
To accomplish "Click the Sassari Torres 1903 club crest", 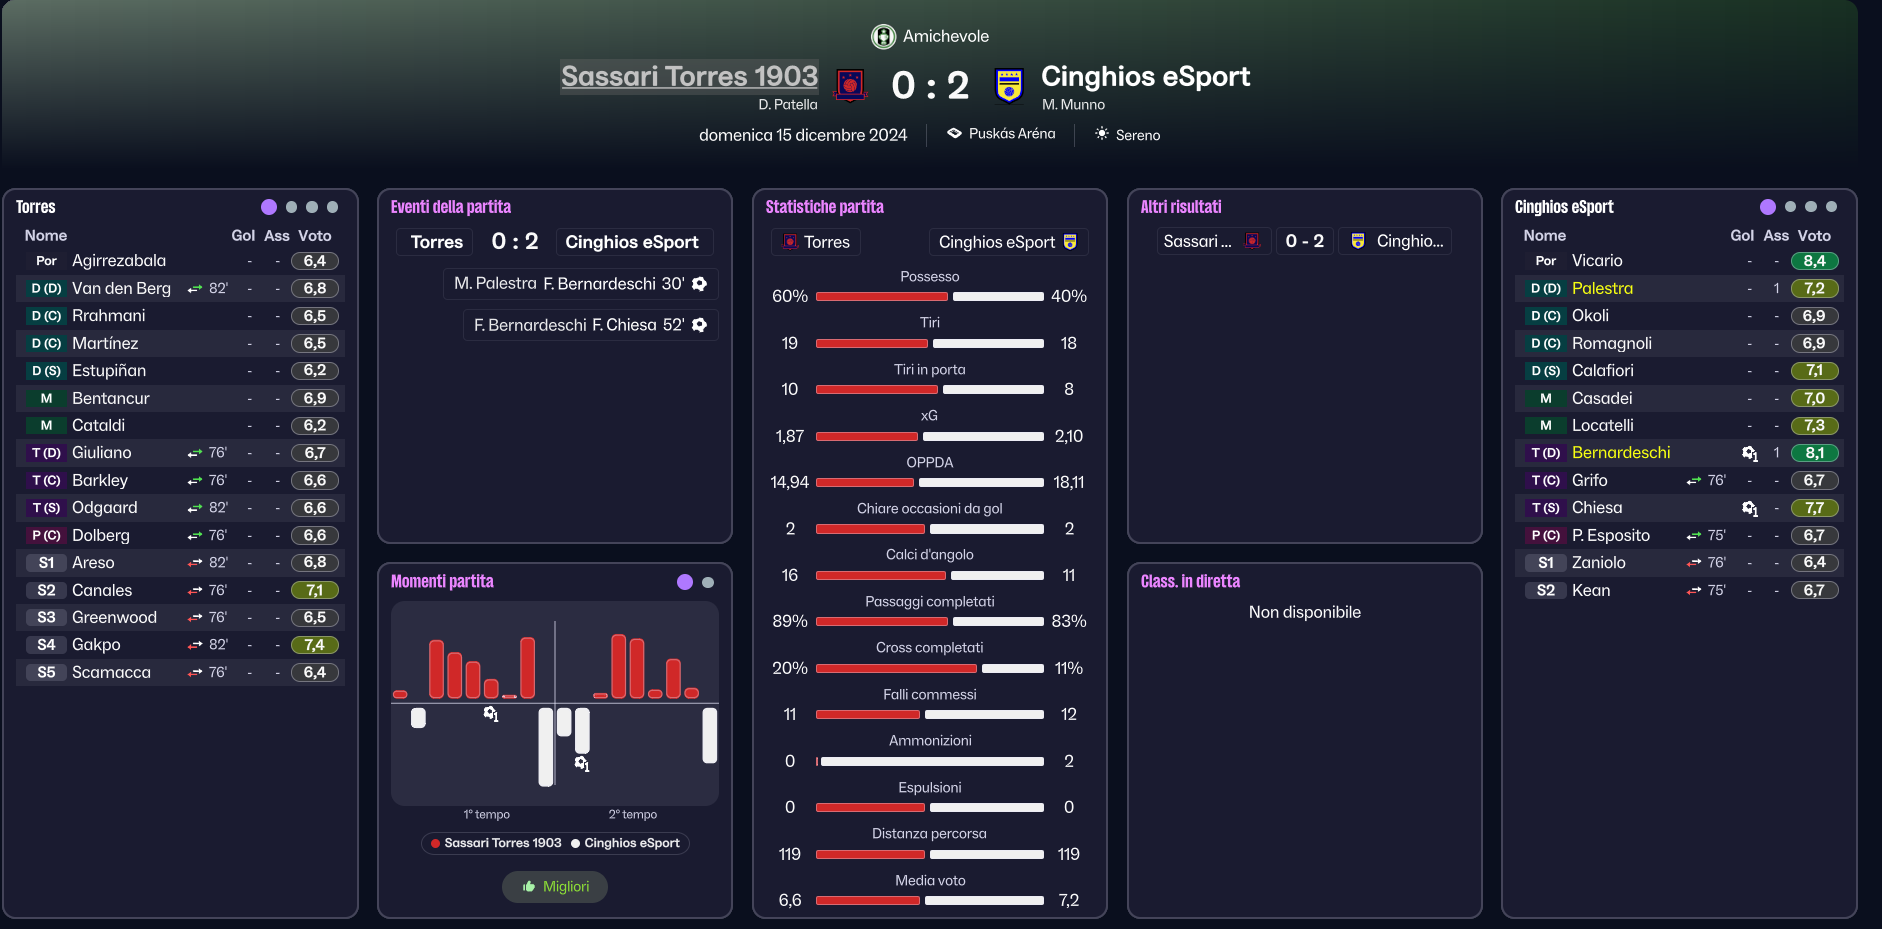I will pyautogui.click(x=850, y=85).
